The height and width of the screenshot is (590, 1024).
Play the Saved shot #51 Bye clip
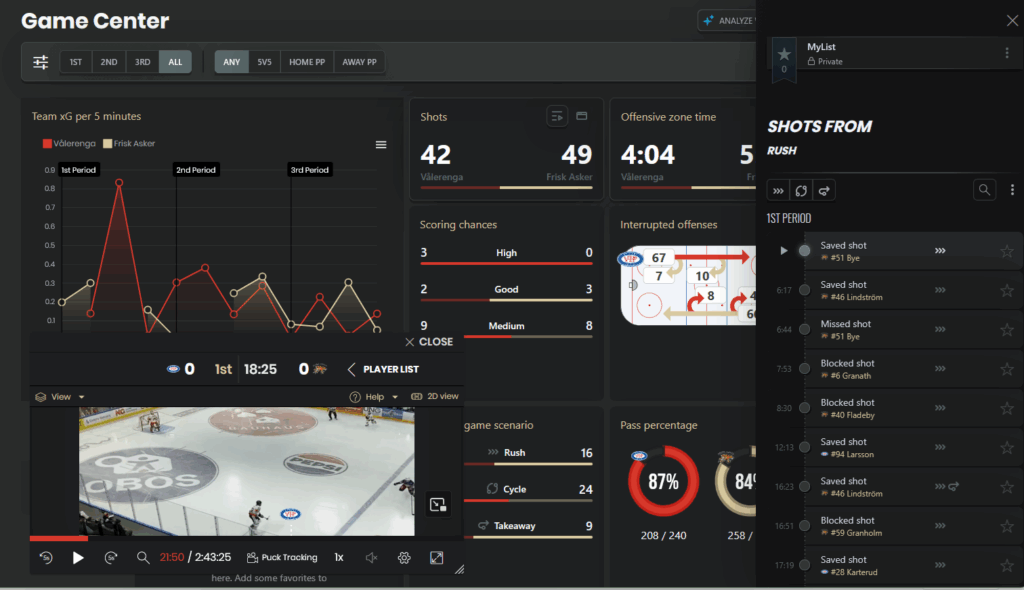coord(784,250)
